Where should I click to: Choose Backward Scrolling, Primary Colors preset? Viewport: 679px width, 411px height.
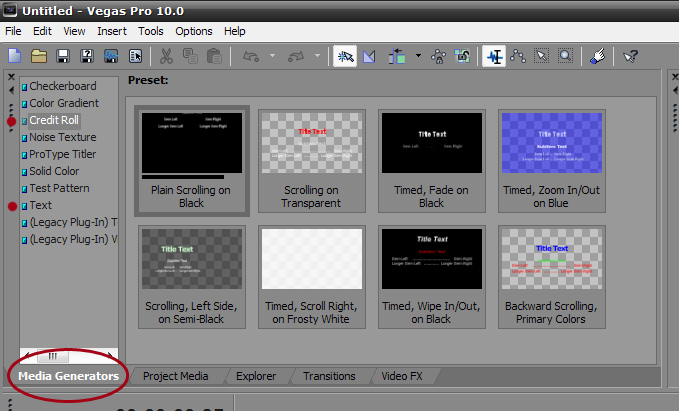pos(552,277)
